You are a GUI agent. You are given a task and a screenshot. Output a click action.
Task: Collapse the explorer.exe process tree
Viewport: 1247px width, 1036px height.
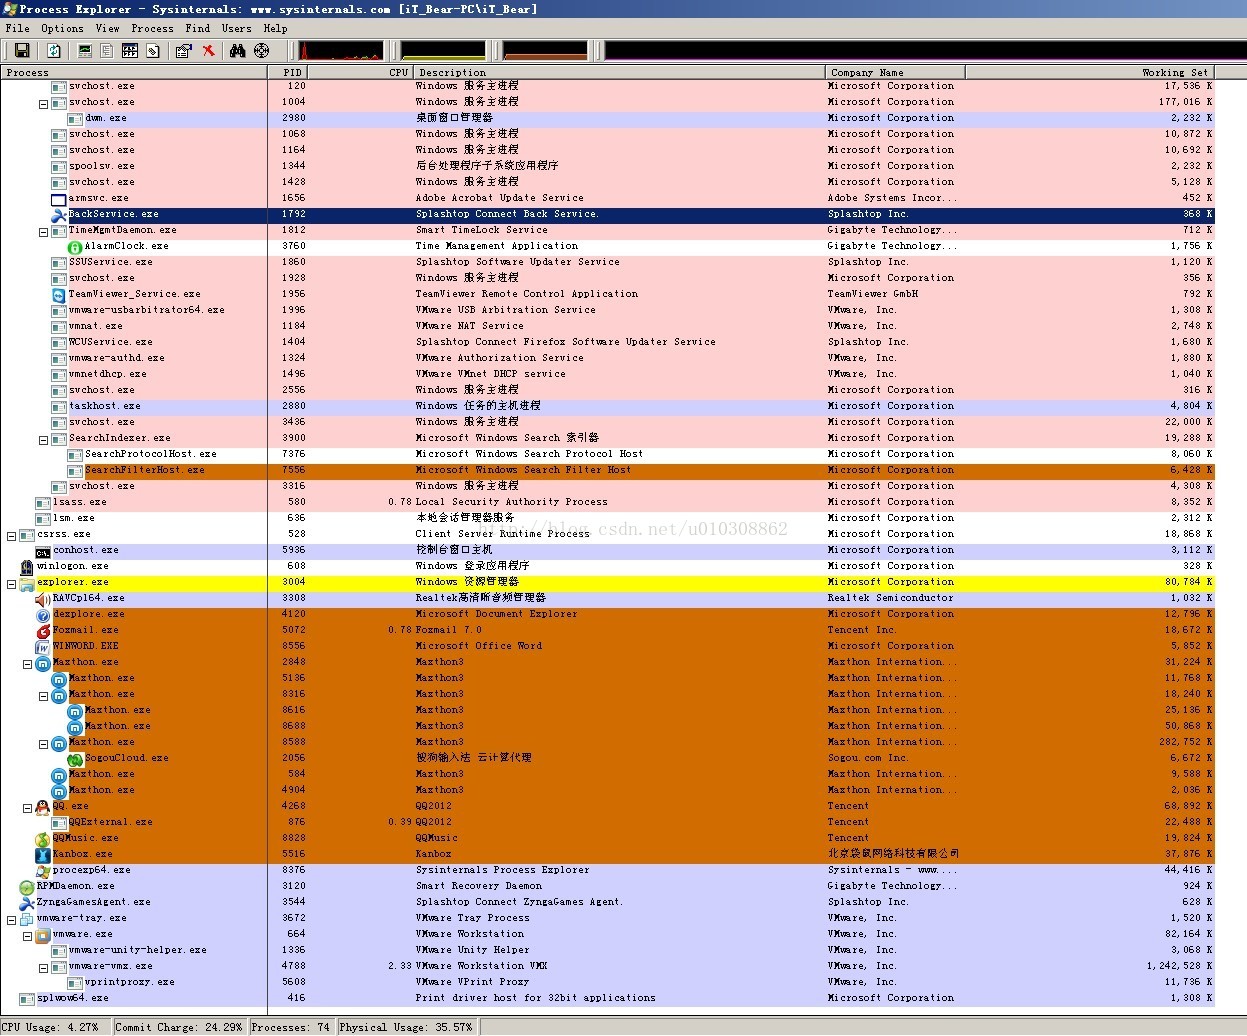coord(11,583)
